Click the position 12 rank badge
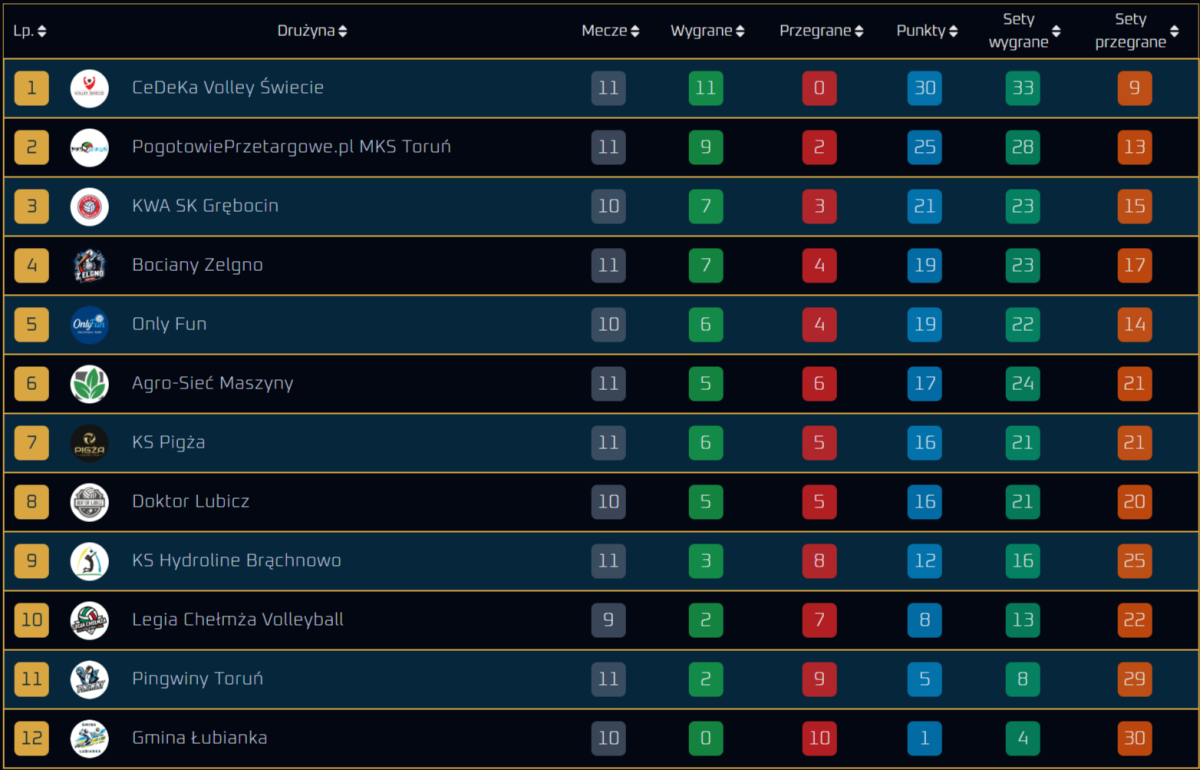1200x770 pixels. coord(32,738)
